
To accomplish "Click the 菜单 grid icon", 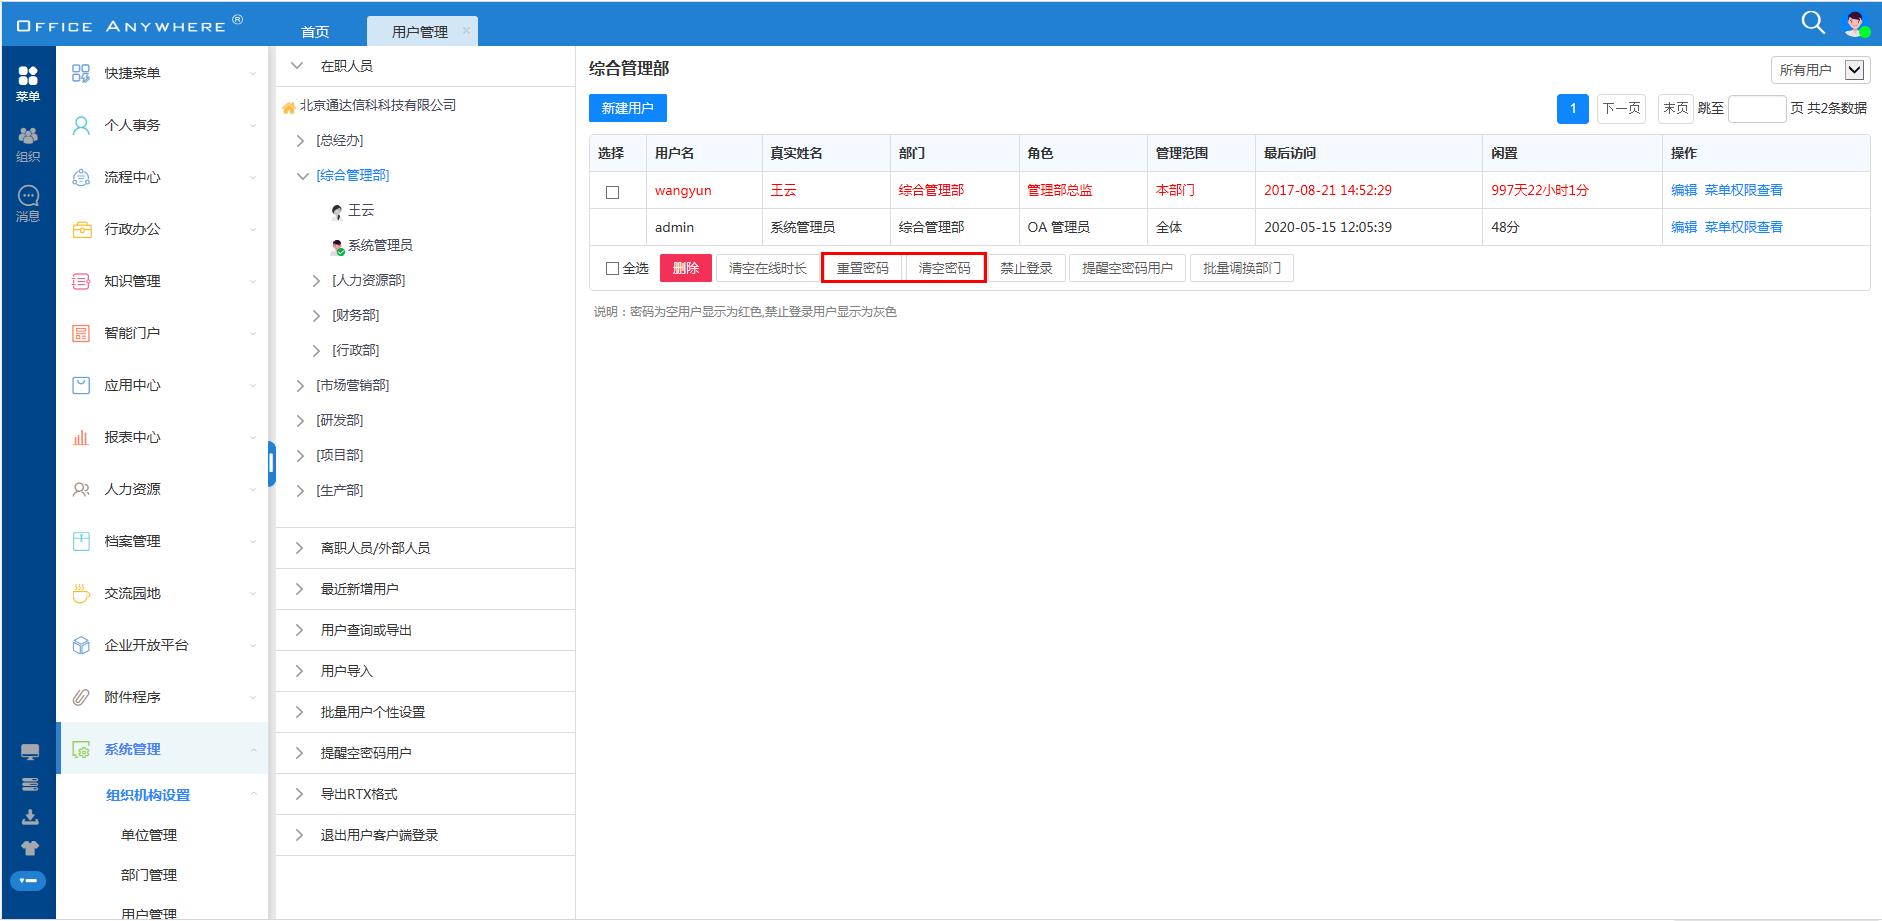I will click(28, 83).
